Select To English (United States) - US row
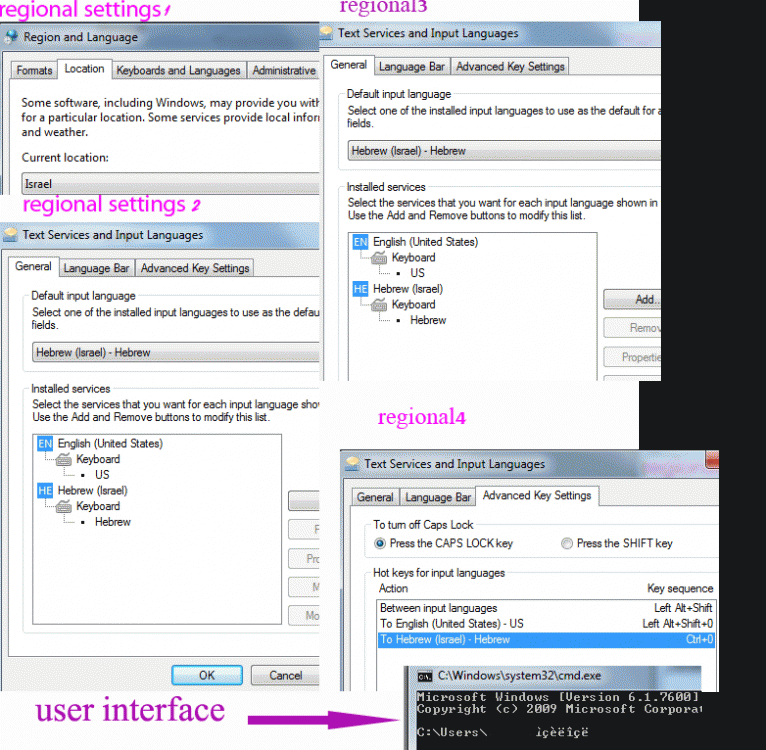 click(546, 624)
